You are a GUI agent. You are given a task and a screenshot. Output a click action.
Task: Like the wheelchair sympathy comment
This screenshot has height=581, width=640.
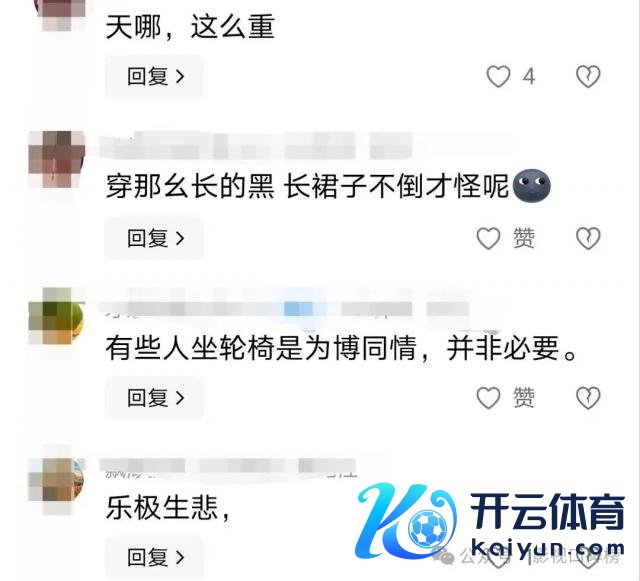[x=489, y=398]
